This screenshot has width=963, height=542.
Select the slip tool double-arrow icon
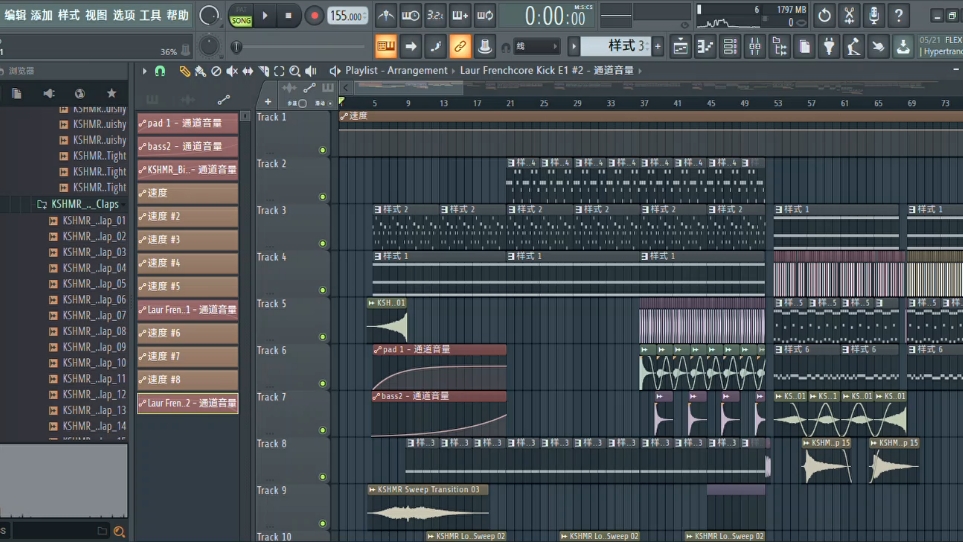point(248,71)
